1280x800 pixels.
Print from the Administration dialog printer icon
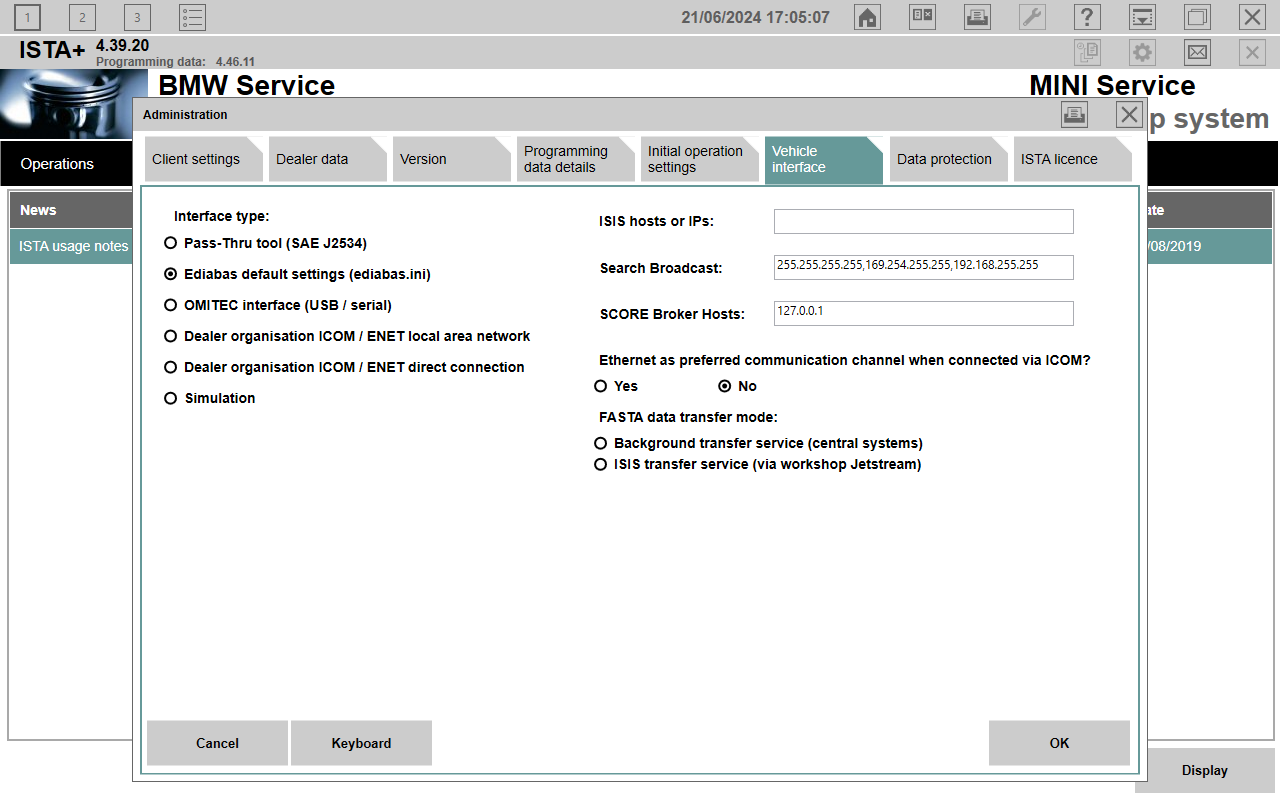pyautogui.click(x=1075, y=115)
